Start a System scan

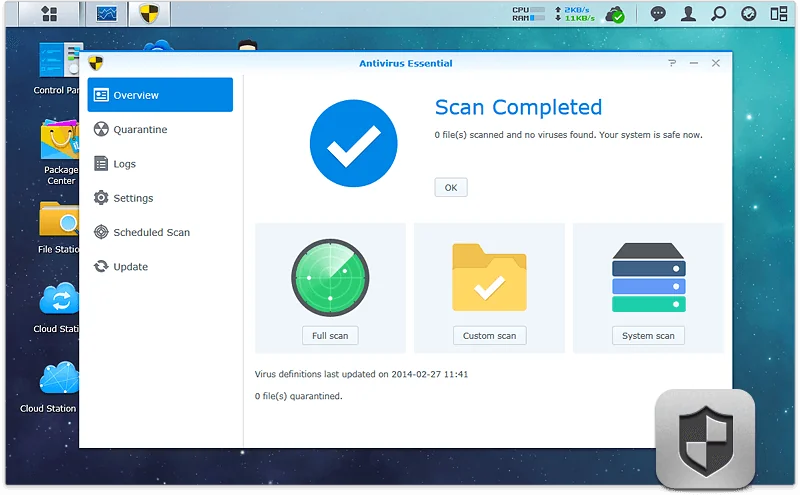point(648,335)
